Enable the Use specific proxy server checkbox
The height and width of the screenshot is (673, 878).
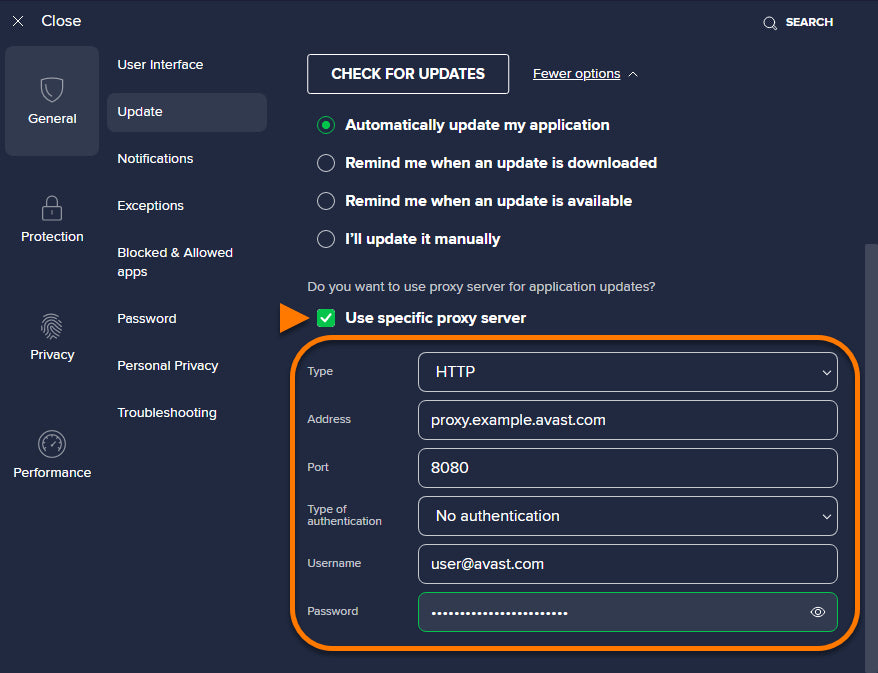pos(325,317)
